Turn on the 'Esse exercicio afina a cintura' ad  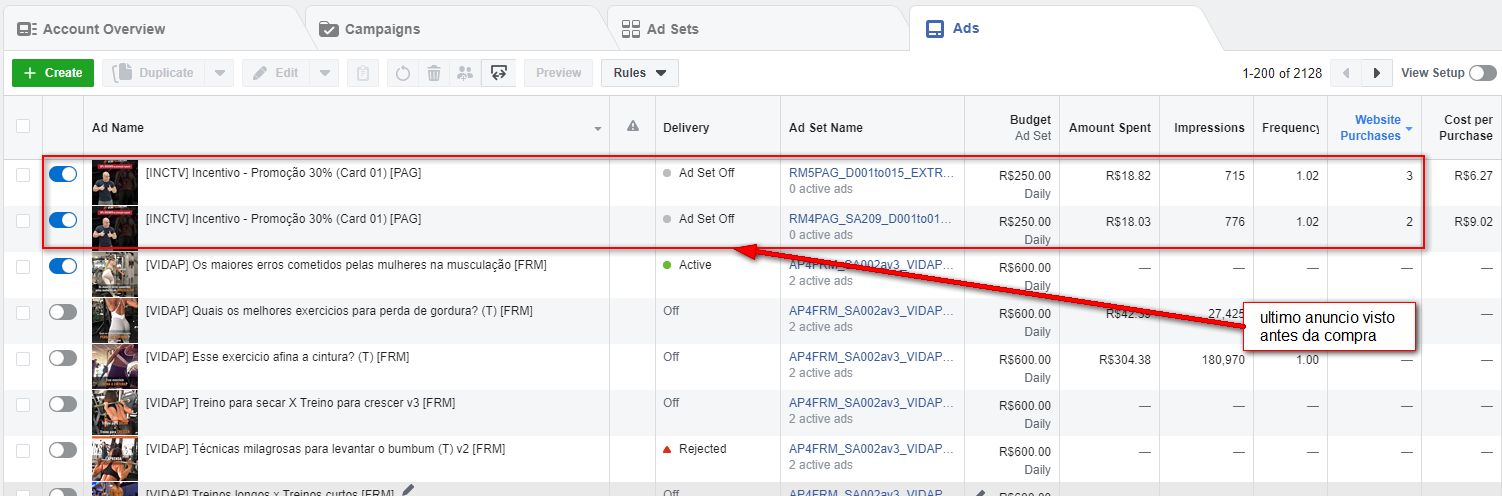62,358
